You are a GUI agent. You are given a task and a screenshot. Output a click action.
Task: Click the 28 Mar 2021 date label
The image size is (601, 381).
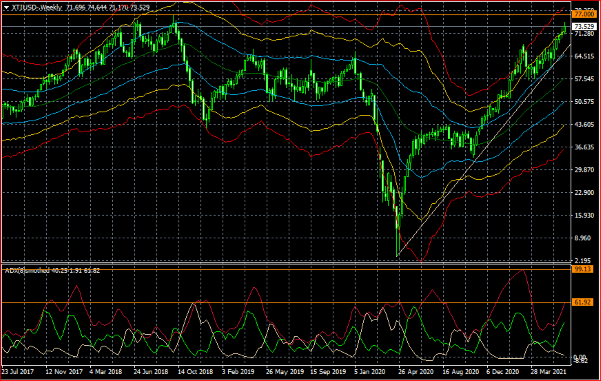[x=548, y=371]
